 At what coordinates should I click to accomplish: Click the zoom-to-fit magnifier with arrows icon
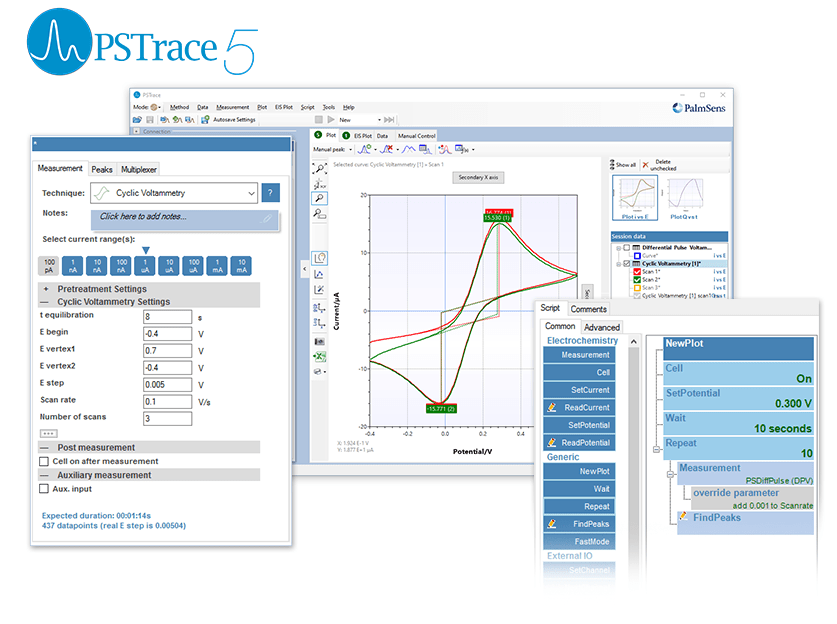click(x=320, y=169)
